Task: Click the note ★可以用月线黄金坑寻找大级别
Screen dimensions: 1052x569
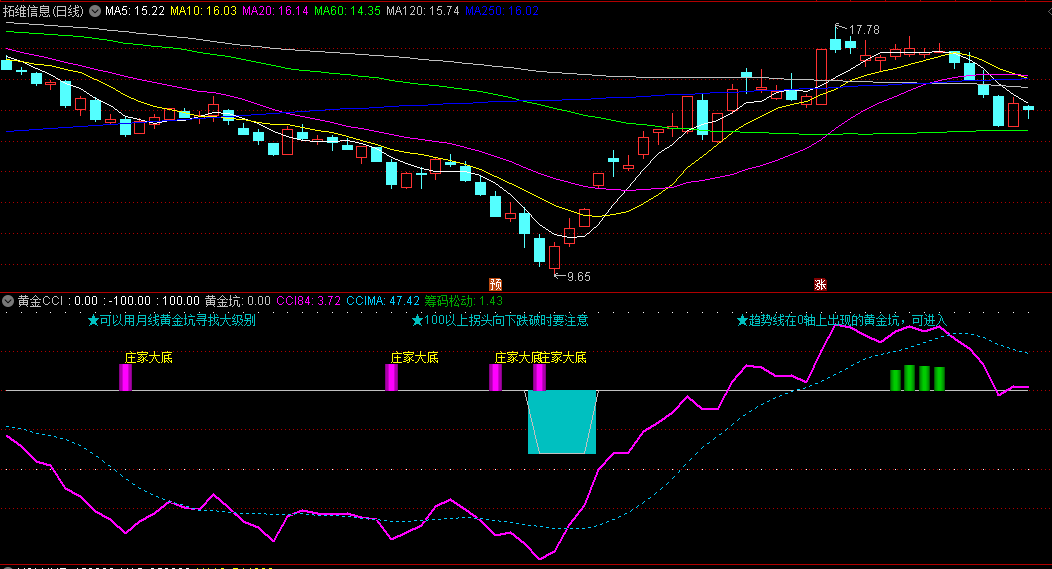Action: click(x=172, y=320)
